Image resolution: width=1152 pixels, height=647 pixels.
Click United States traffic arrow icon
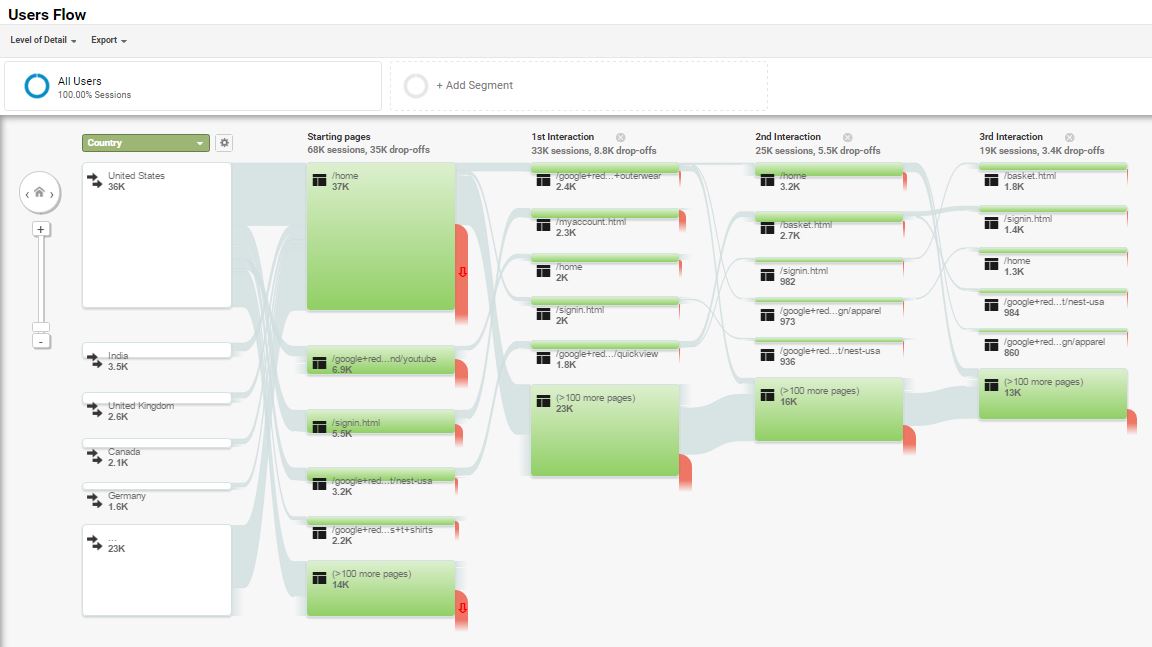click(94, 180)
